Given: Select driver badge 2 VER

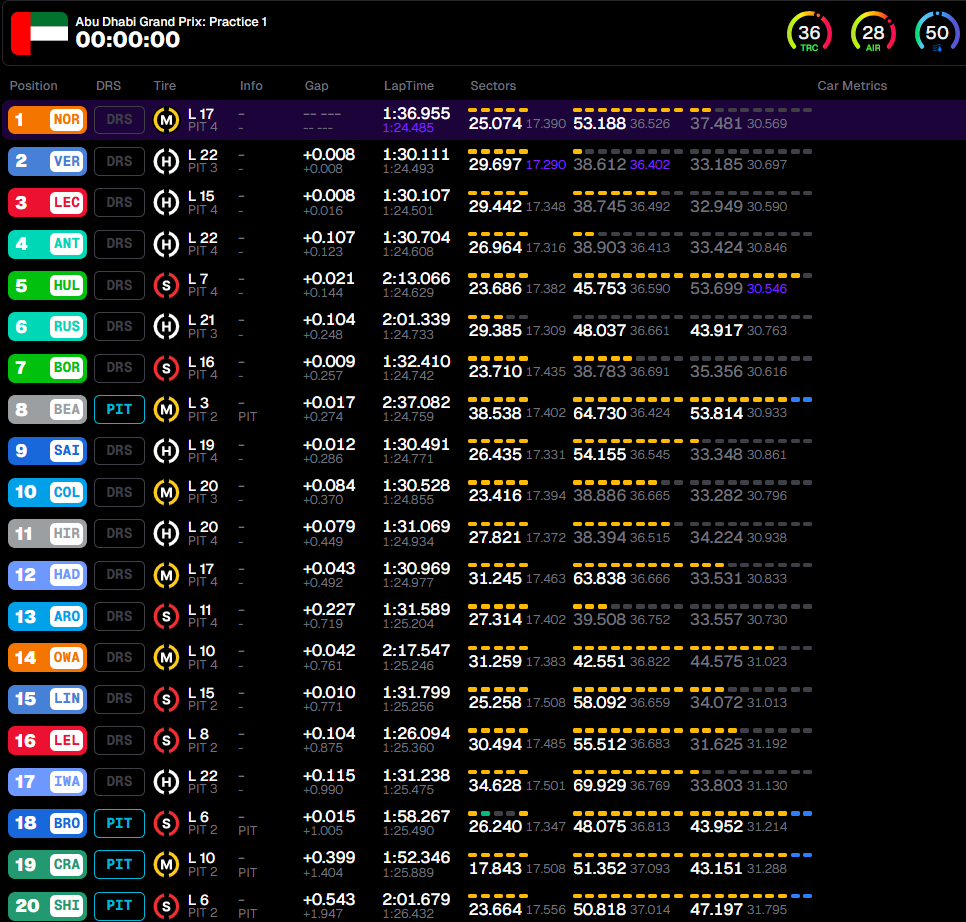Looking at the screenshot, I should tap(47, 161).
